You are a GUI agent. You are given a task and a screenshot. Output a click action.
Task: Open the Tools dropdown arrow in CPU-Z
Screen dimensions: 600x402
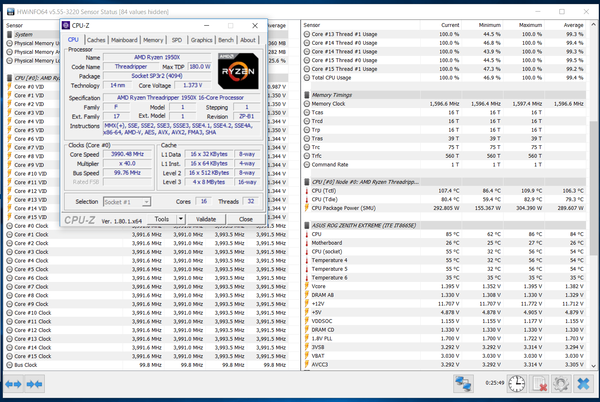pyautogui.click(x=181, y=219)
